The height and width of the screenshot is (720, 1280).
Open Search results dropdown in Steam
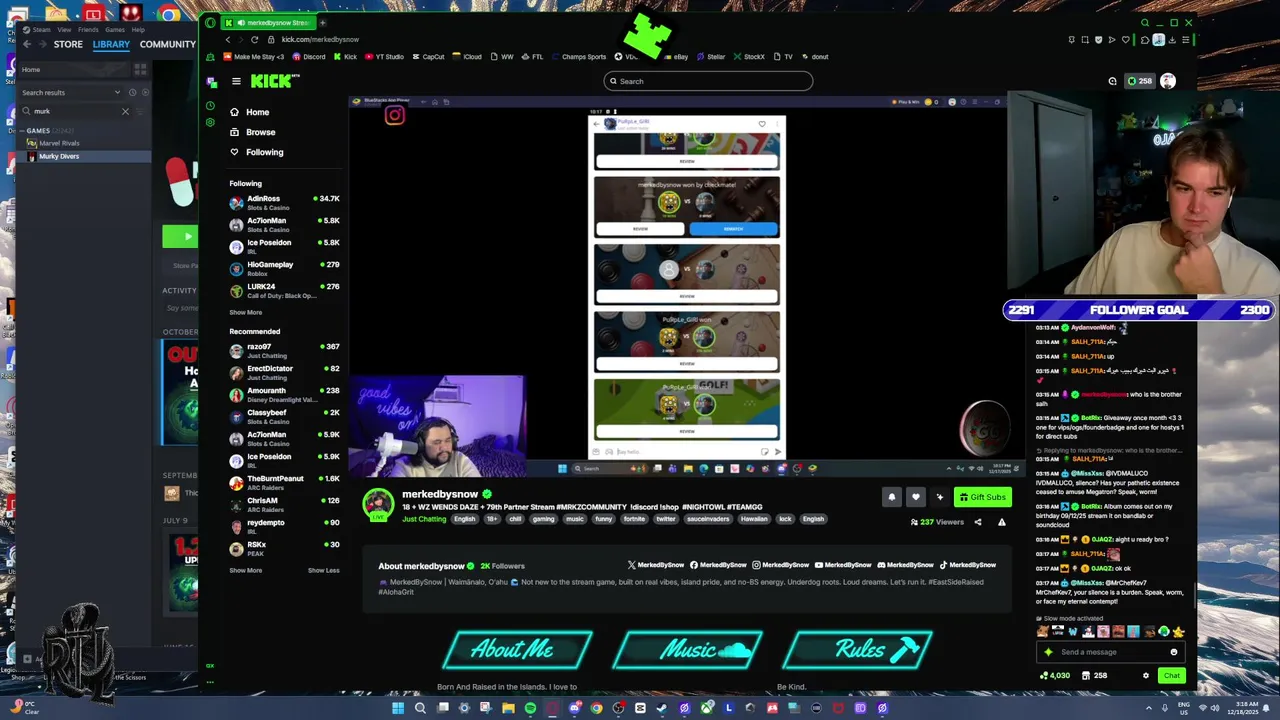[71, 92]
